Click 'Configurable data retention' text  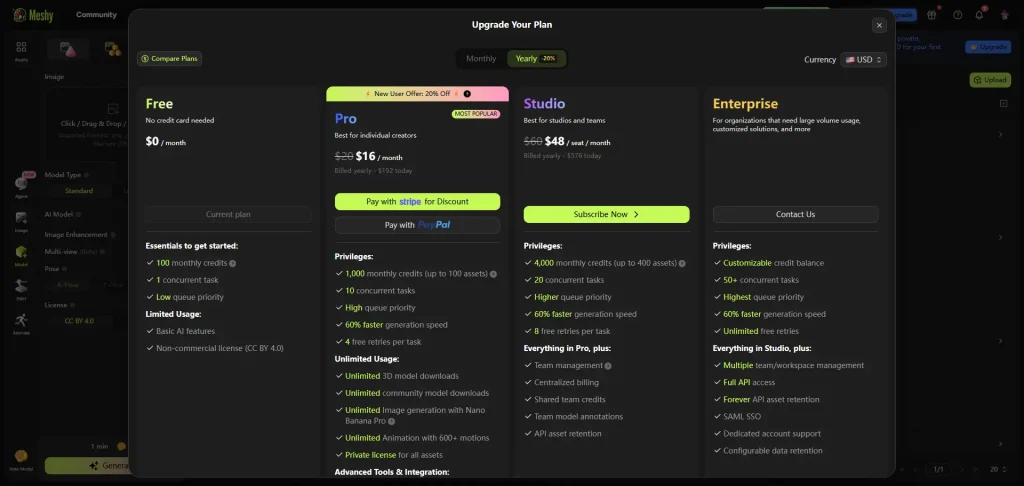pyautogui.click(x=773, y=451)
